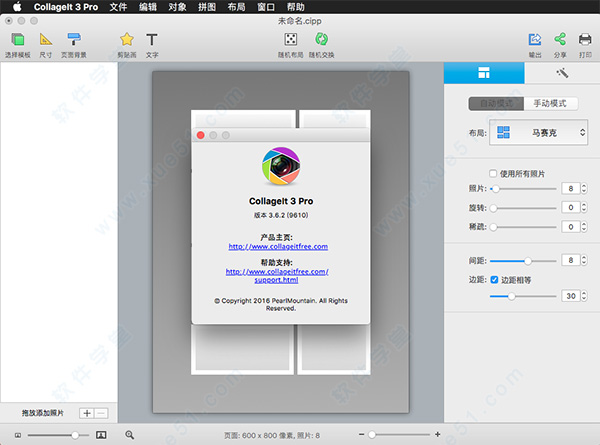Open the 布局 menu
The height and width of the screenshot is (445, 600).
click(236, 7)
